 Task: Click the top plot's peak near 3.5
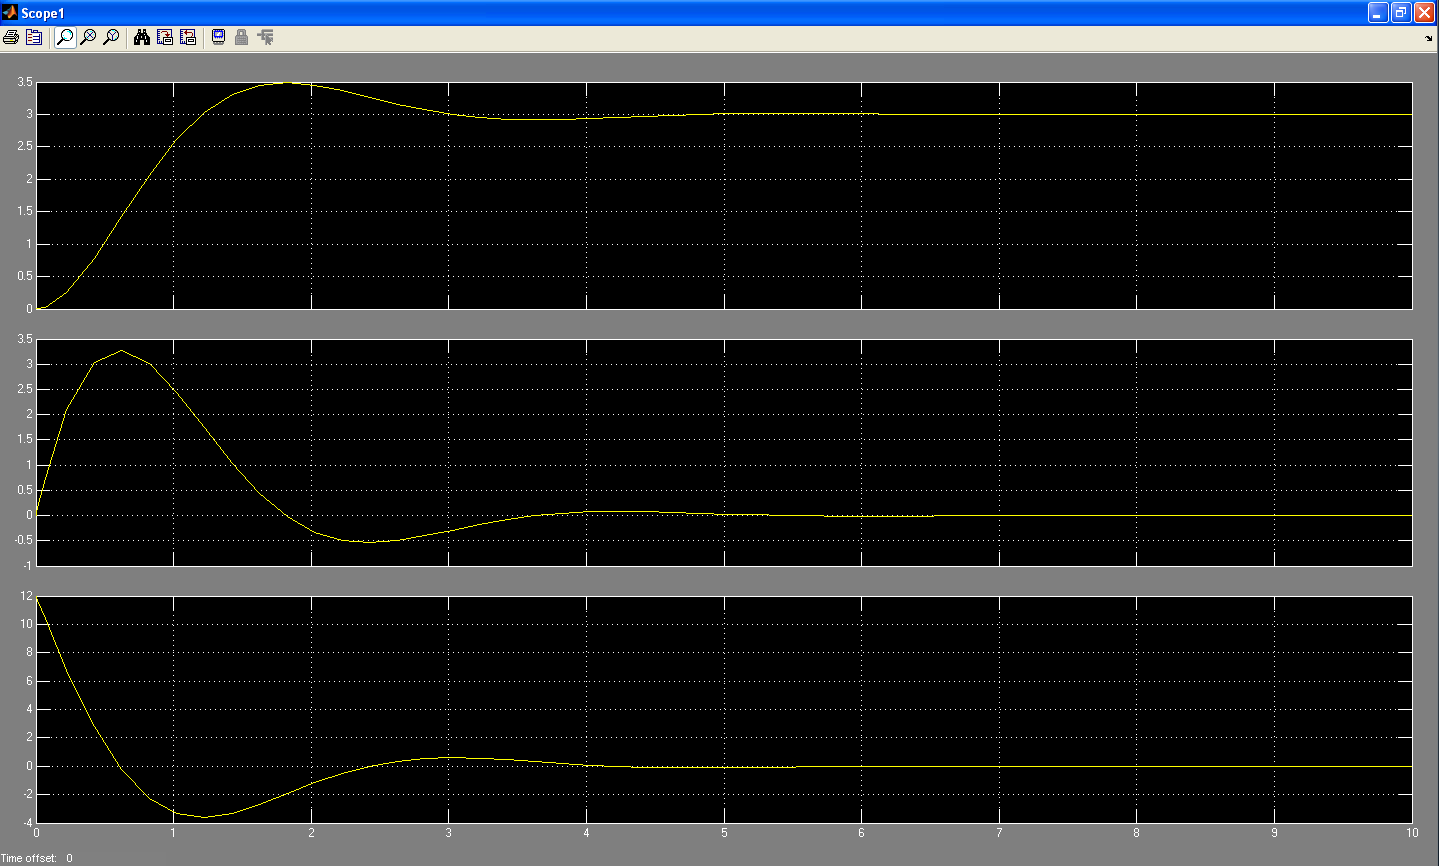click(285, 83)
